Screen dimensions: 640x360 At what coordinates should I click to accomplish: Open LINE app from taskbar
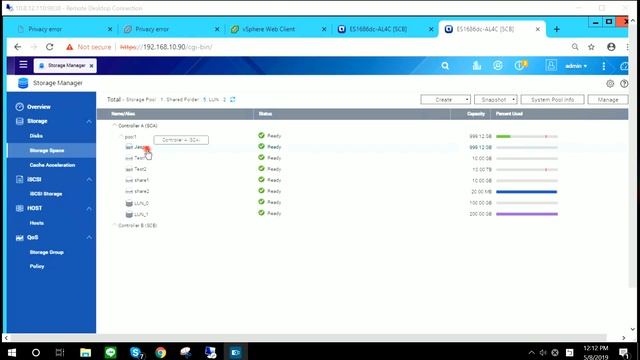click(111, 352)
